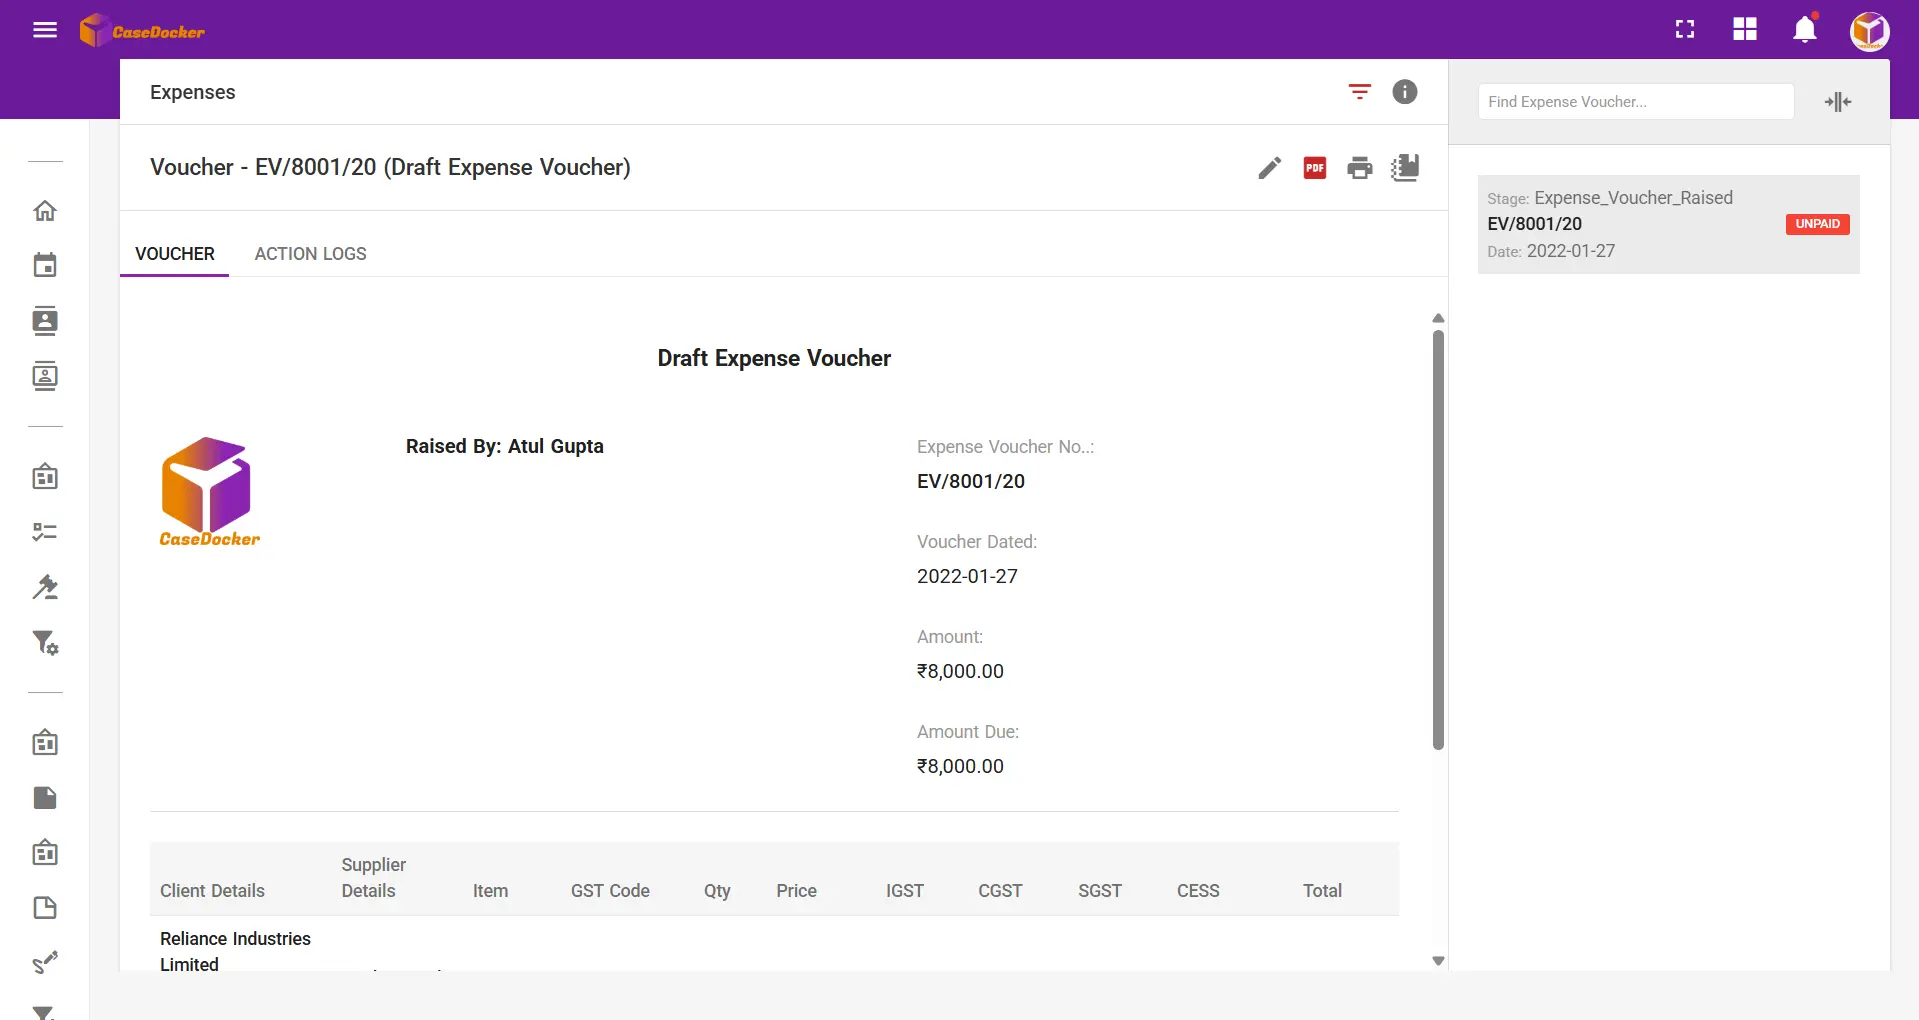Click the Reliance Industries Limited client cell
1919x1020 pixels.
[x=235, y=951]
